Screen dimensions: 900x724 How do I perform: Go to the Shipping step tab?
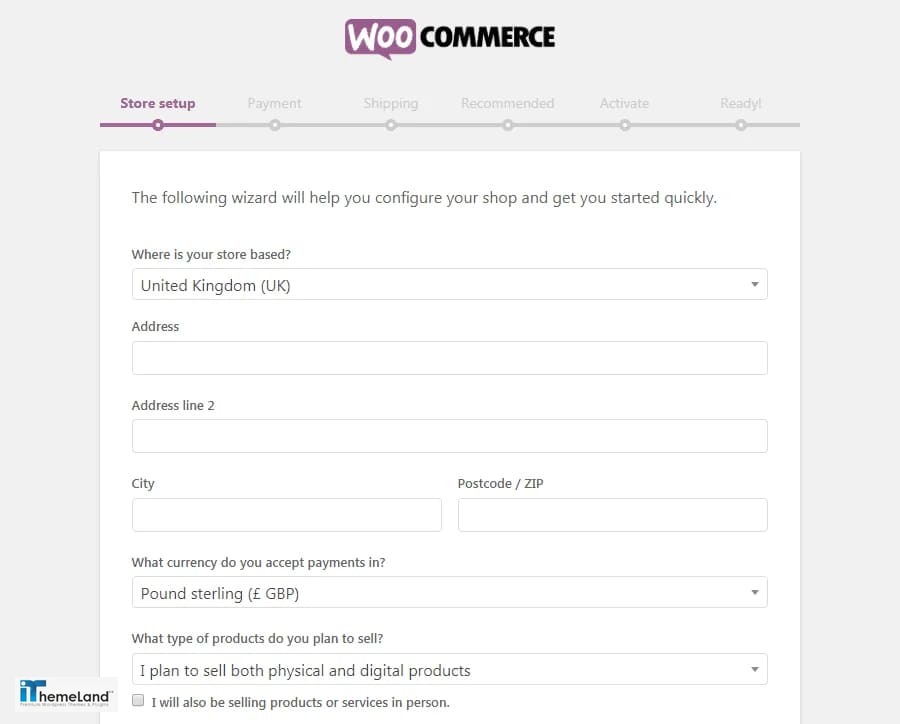391,103
